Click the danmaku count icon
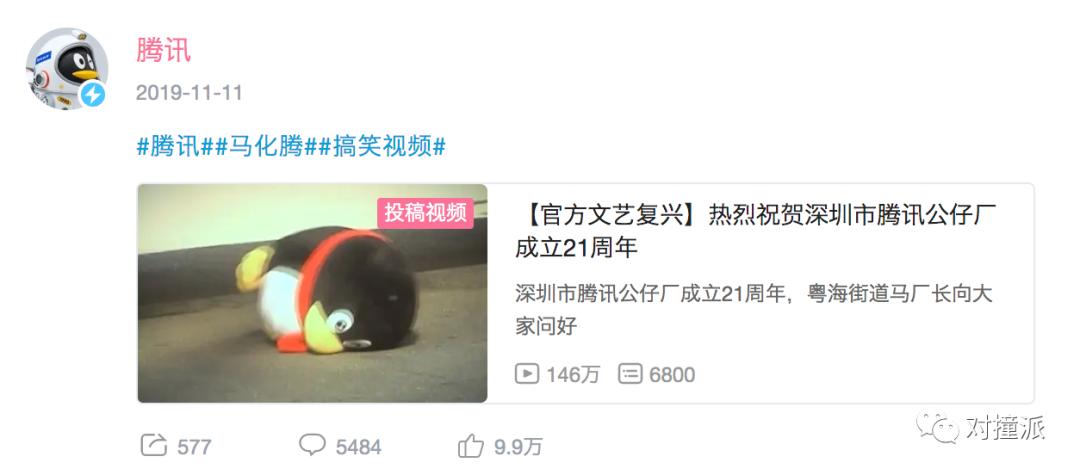 pos(630,374)
